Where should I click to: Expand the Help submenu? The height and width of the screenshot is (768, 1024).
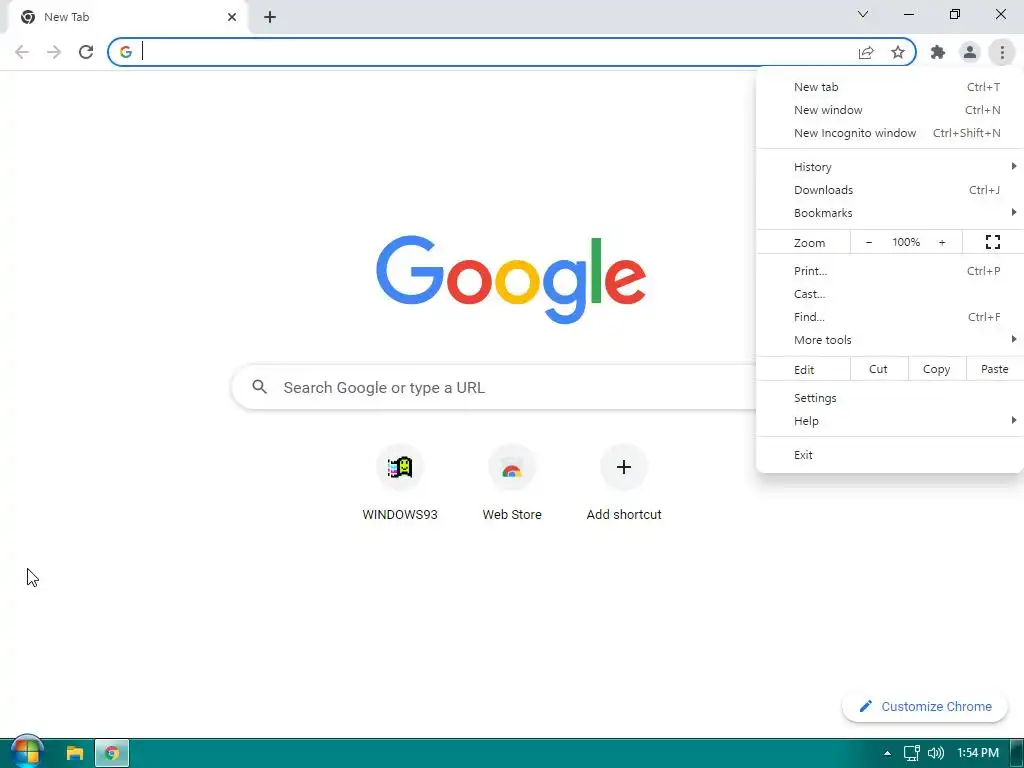pyautogui.click(x=889, y=421)
